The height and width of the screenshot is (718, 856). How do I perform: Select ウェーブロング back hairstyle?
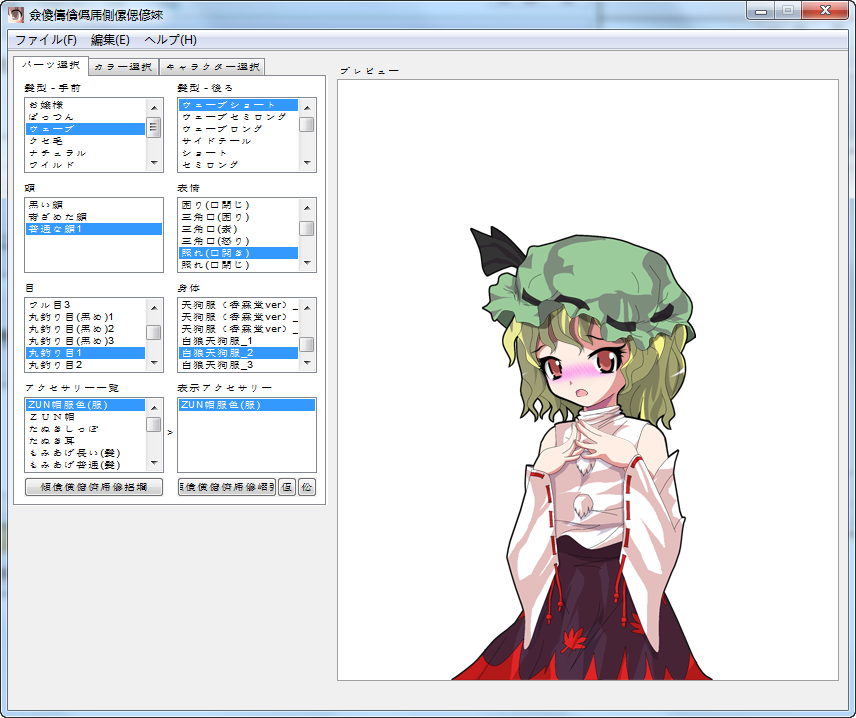coord(239,129)
